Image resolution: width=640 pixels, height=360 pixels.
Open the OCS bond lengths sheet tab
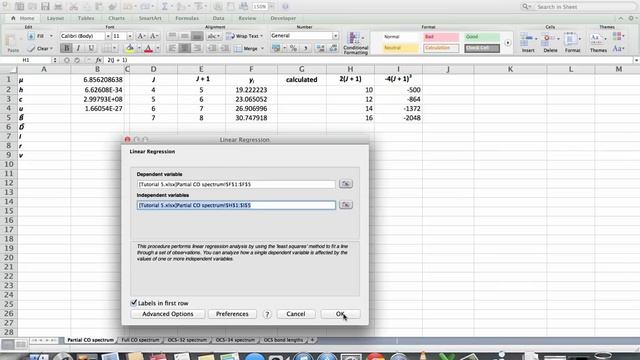(283, 340)
